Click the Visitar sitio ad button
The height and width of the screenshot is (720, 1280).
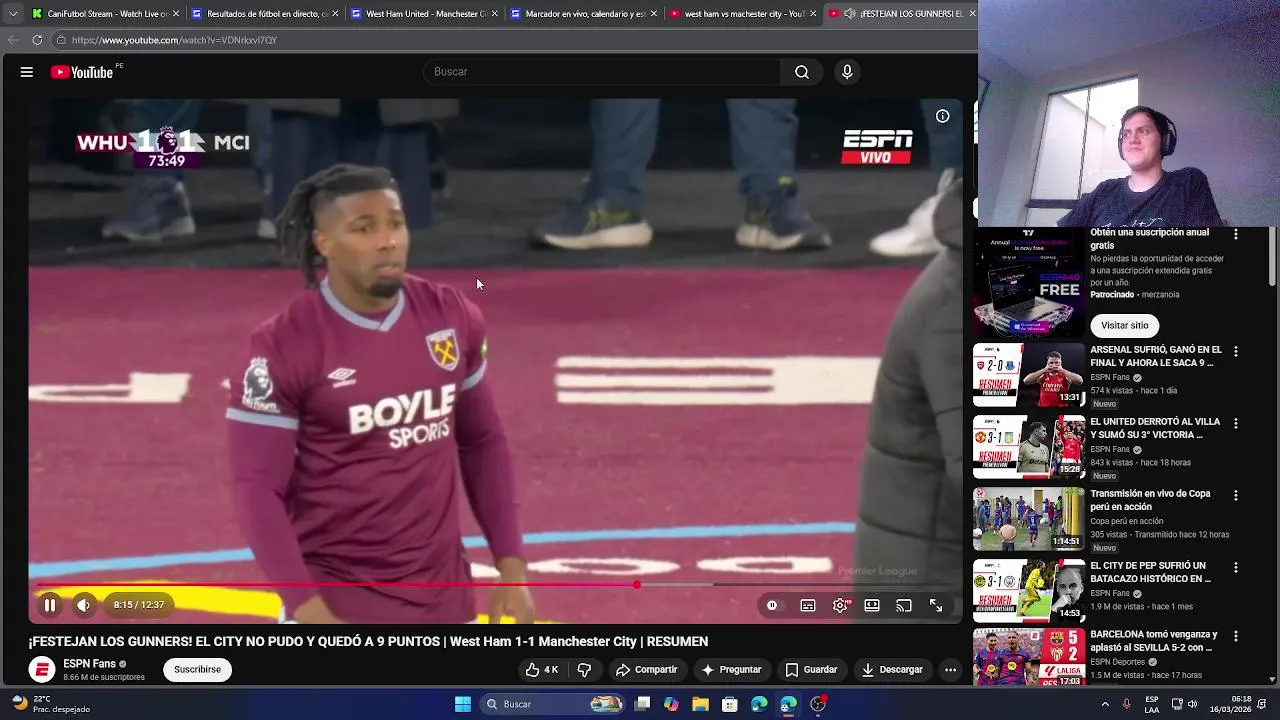click(x=1125, y=325)
